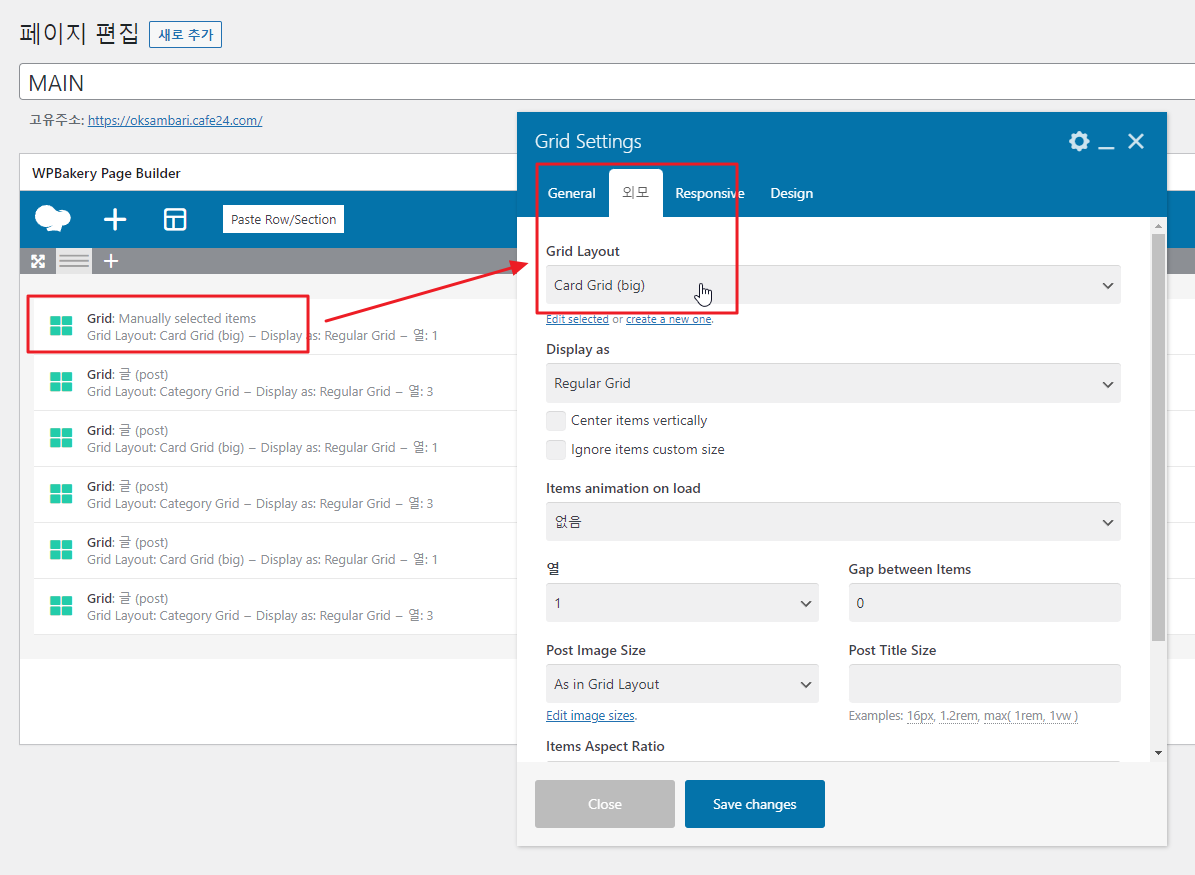Click the Close button
Screen dimensions: 1195x875
tap(604, 804)
